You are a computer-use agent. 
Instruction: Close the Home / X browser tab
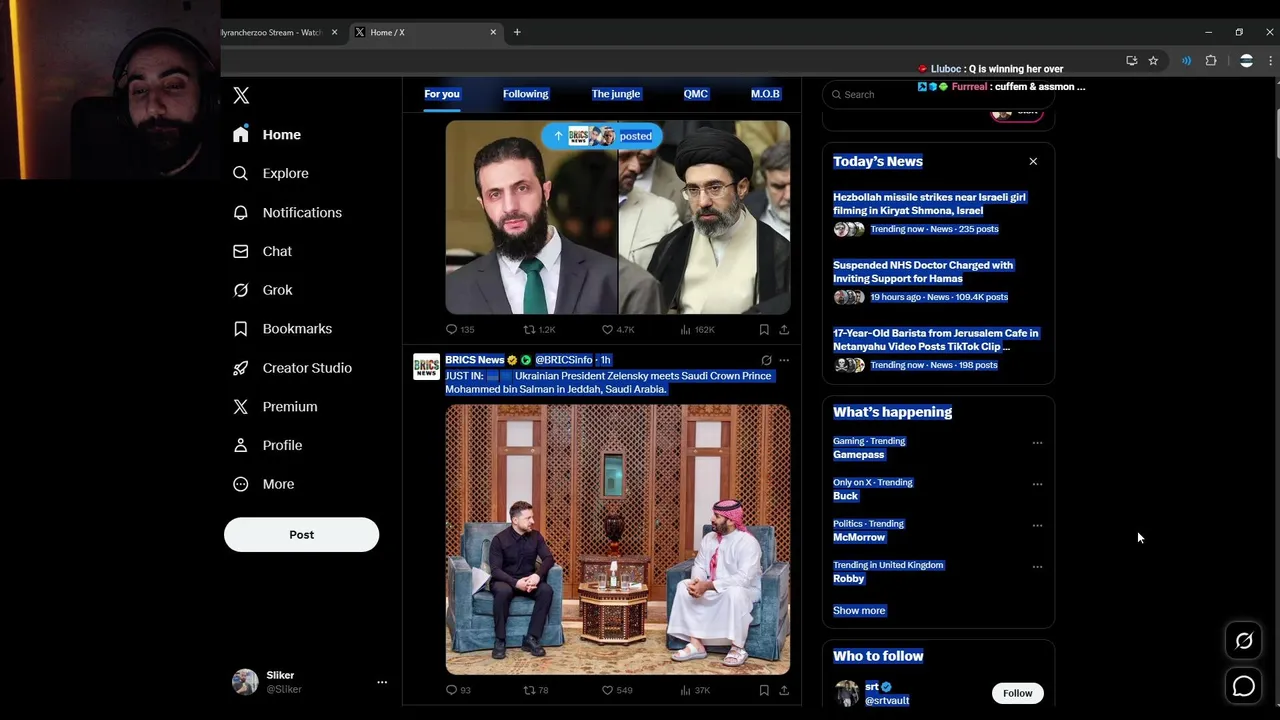point(493,32)
